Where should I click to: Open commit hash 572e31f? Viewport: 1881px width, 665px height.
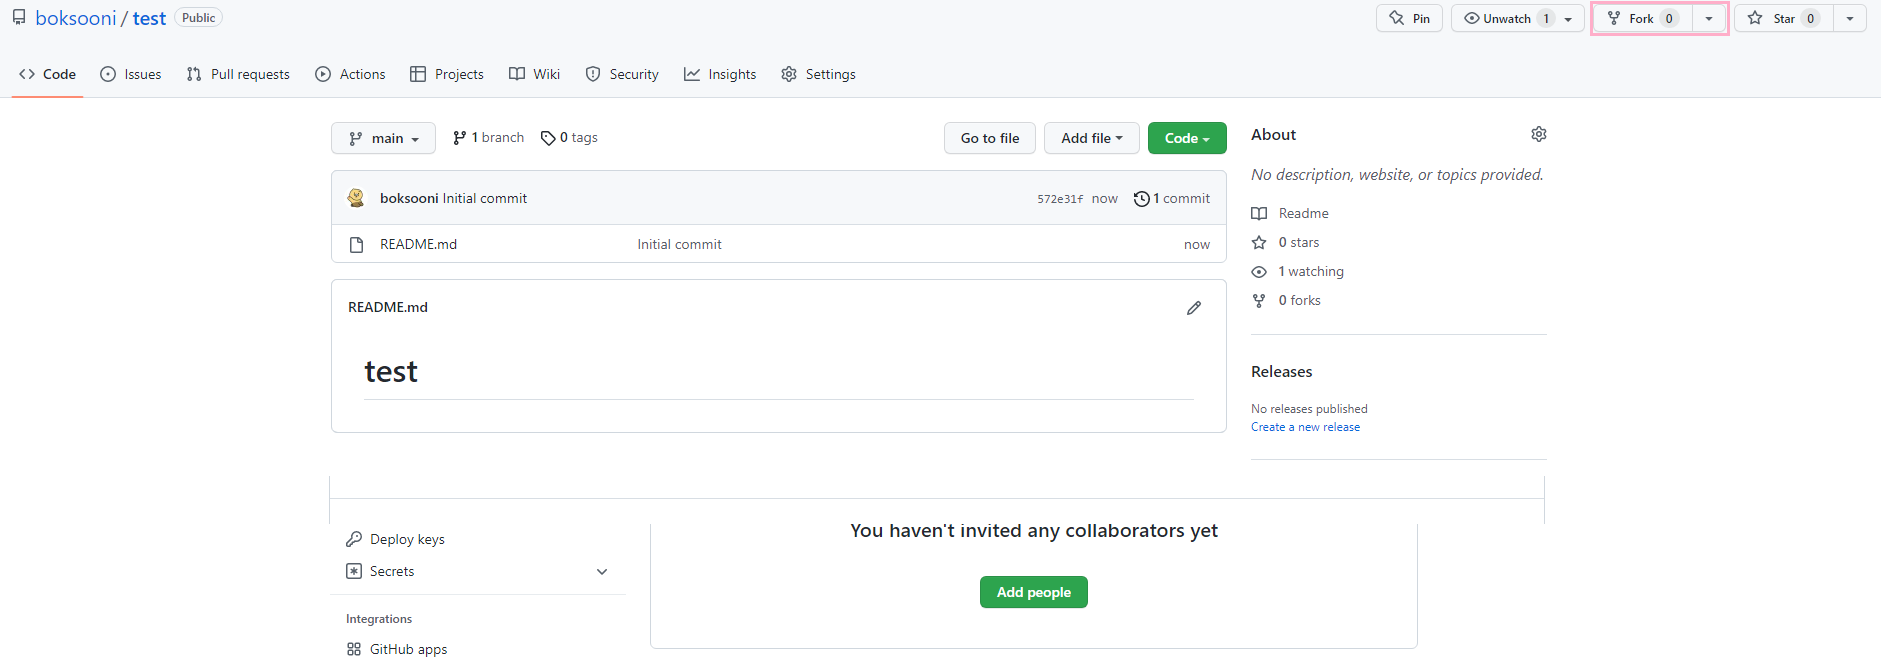(x=1060, y=199)
